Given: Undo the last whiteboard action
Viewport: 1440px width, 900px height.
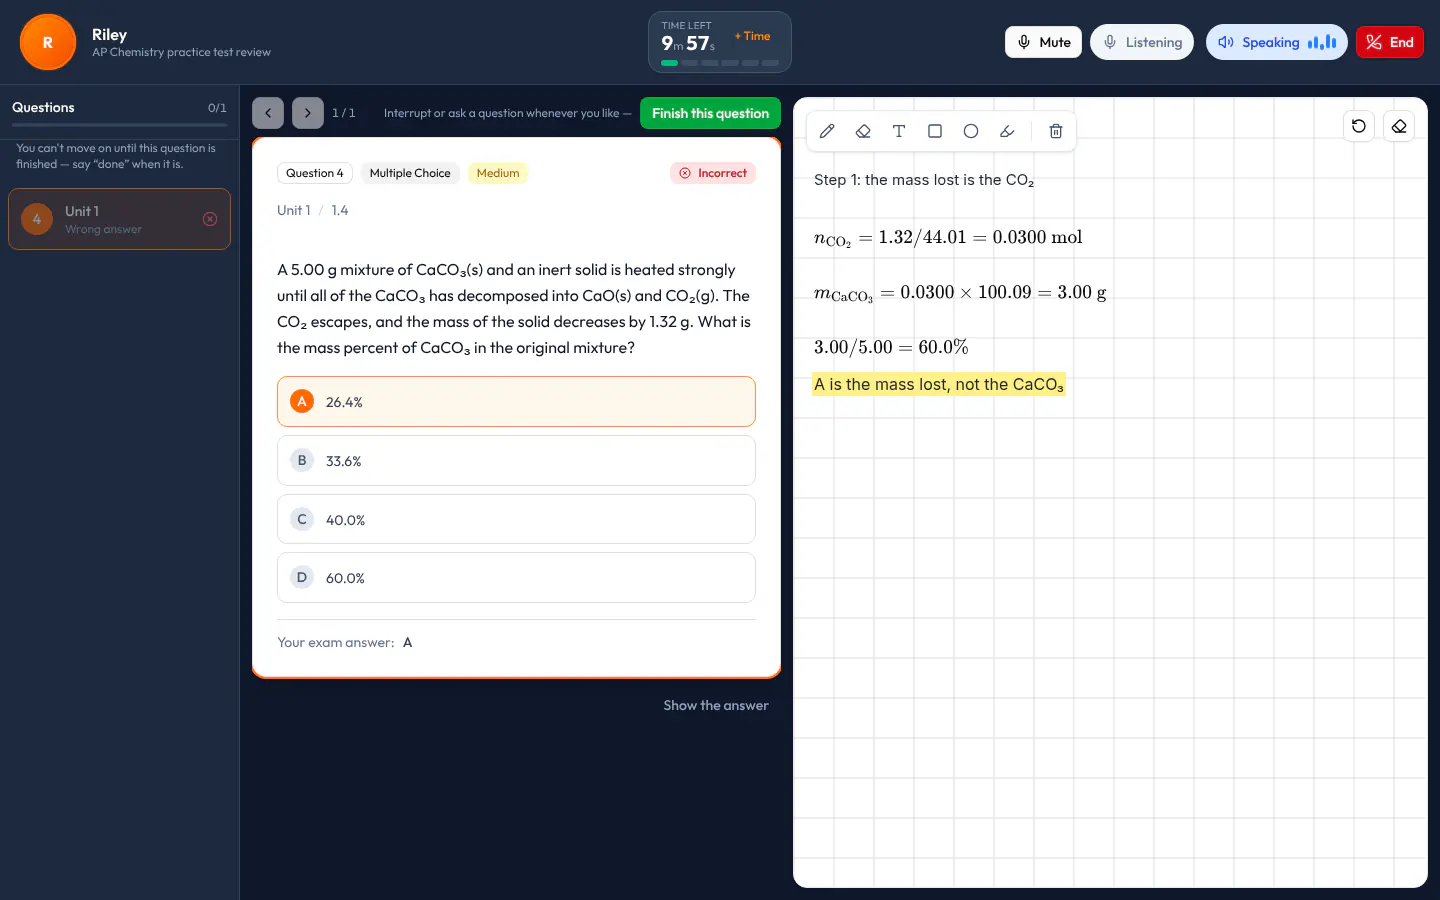Looking at the screenshot, I should coord(1359,126).
